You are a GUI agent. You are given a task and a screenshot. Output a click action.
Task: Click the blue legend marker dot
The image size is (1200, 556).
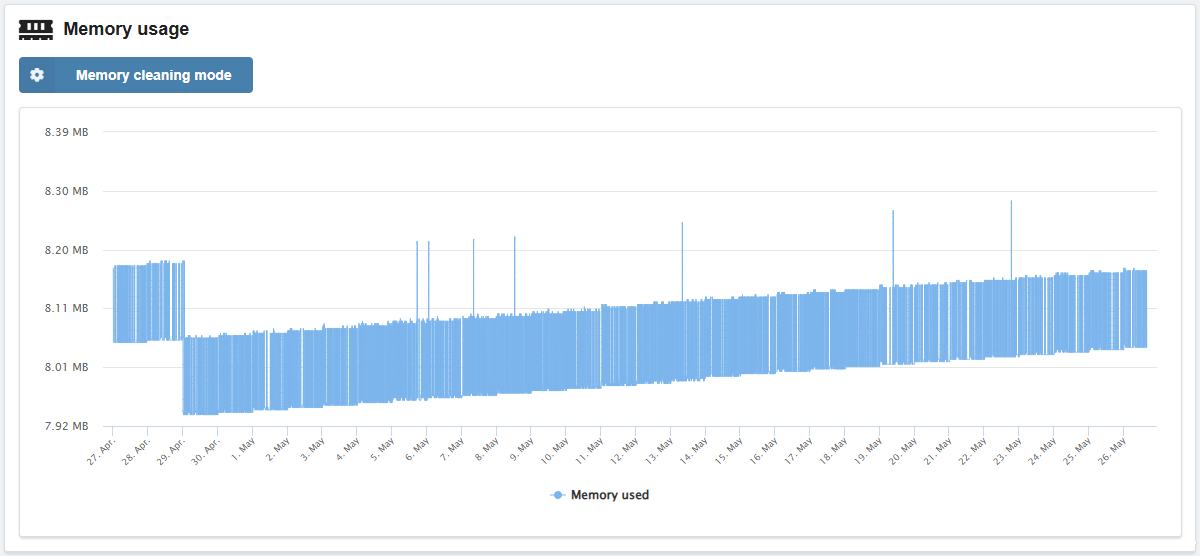pyautogui.click(x=559, y=495)
